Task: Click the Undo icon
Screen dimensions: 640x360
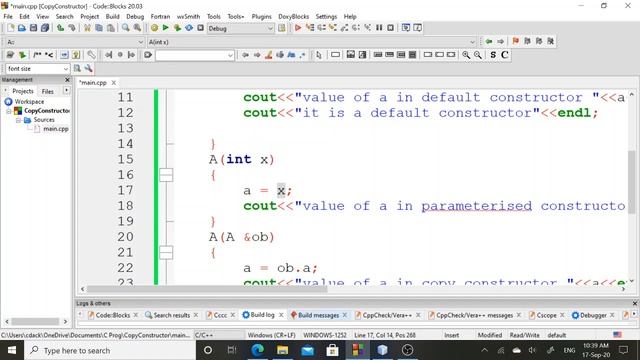Action: (x=60, y=28)
